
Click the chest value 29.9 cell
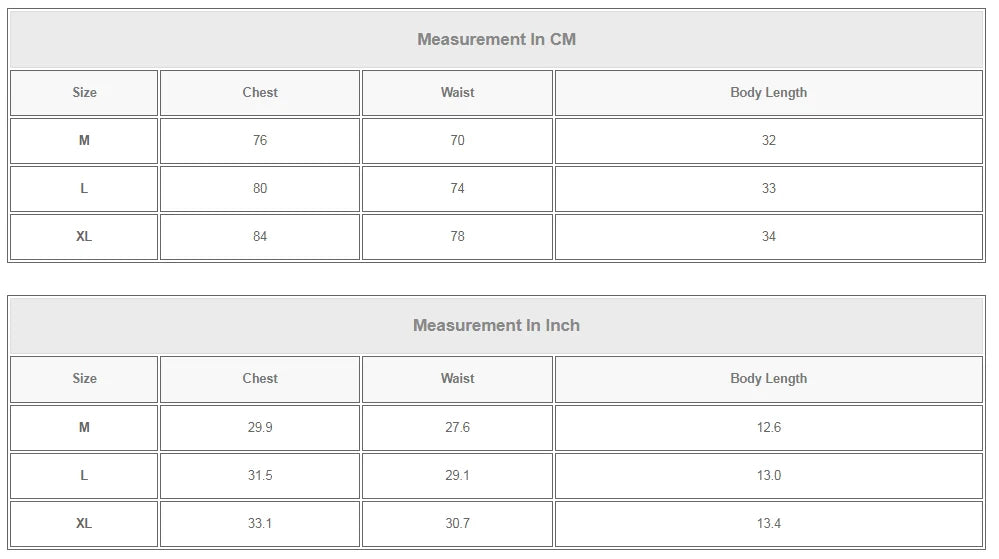tap(260, 428)
